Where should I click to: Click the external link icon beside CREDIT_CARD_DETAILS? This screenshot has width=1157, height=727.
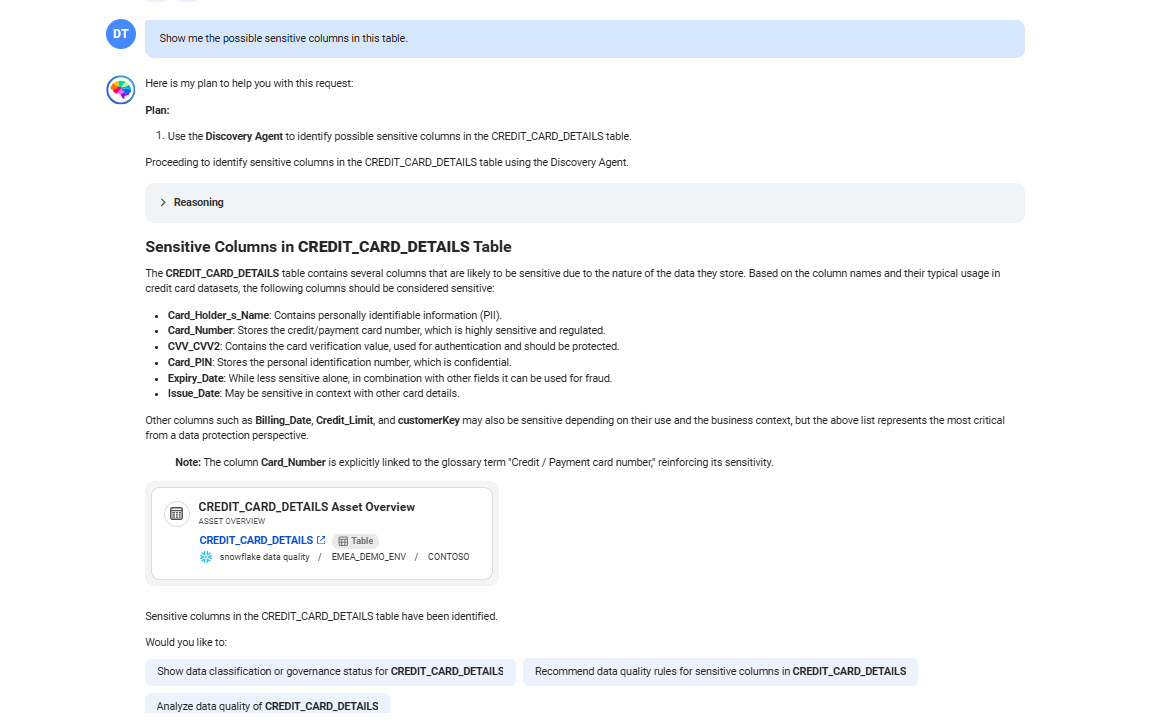click(321, 540)
